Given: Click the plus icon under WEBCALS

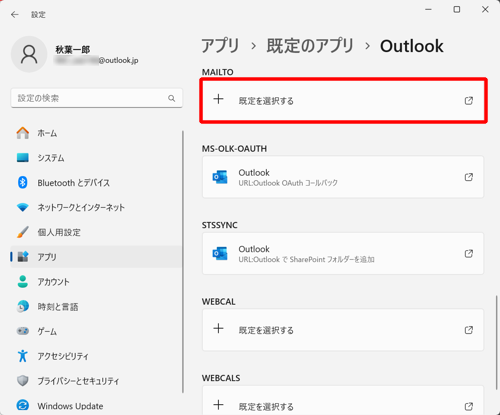Looking at the screenshot, I should coord(218,405).
